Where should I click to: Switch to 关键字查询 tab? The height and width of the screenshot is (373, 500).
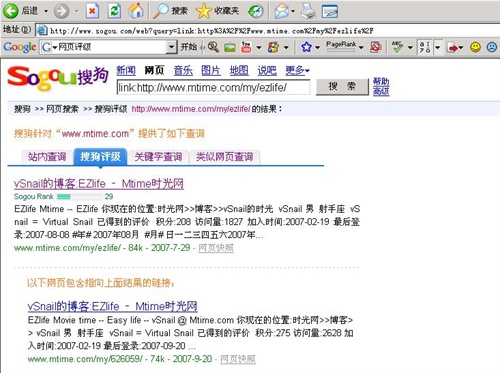click(158, 157)
